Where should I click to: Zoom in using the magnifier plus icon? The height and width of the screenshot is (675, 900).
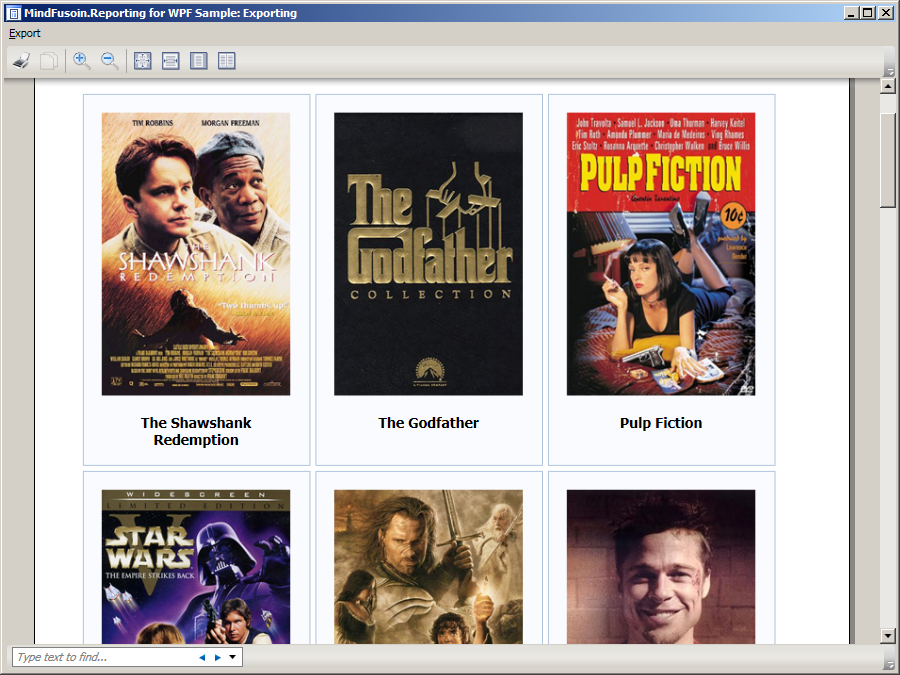pyautogui.click(x=82, y=61)
